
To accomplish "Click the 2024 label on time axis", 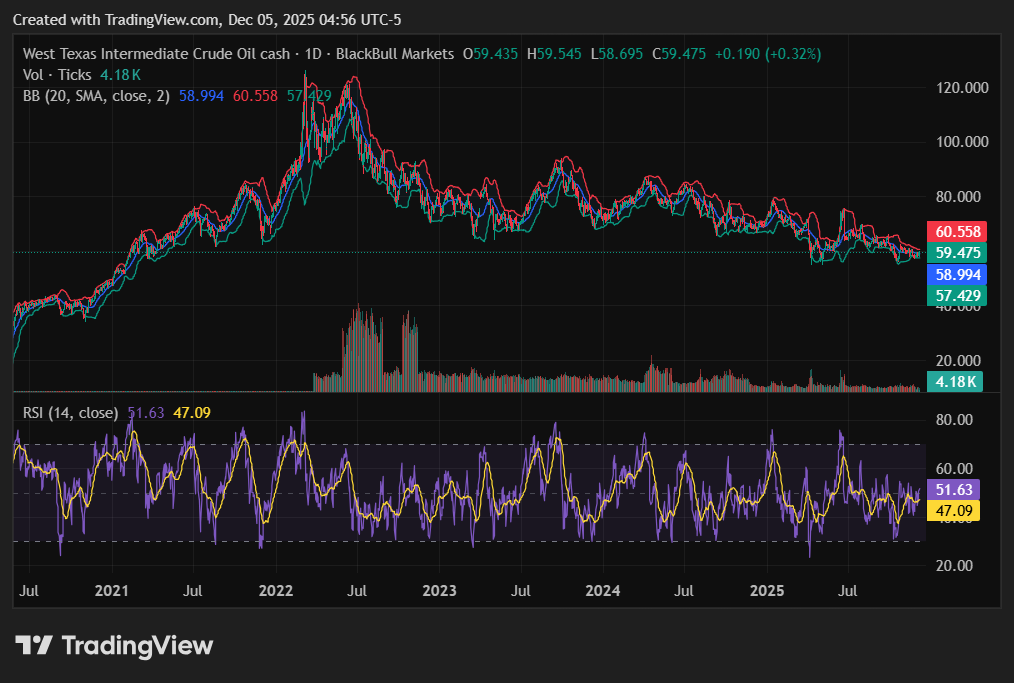I will (x=603, y=591).
